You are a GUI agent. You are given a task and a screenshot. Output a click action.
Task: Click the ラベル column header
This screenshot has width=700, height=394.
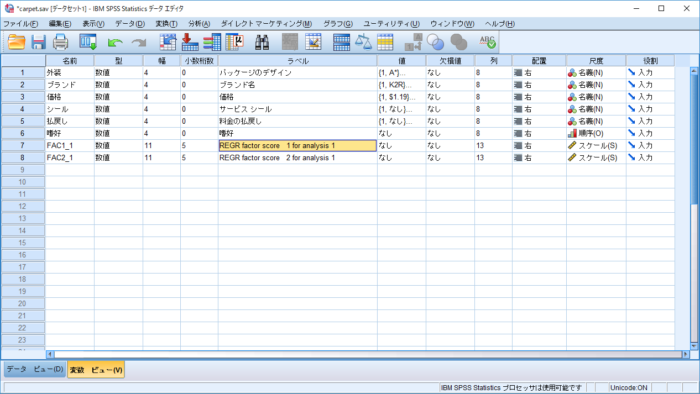point(298,60)
